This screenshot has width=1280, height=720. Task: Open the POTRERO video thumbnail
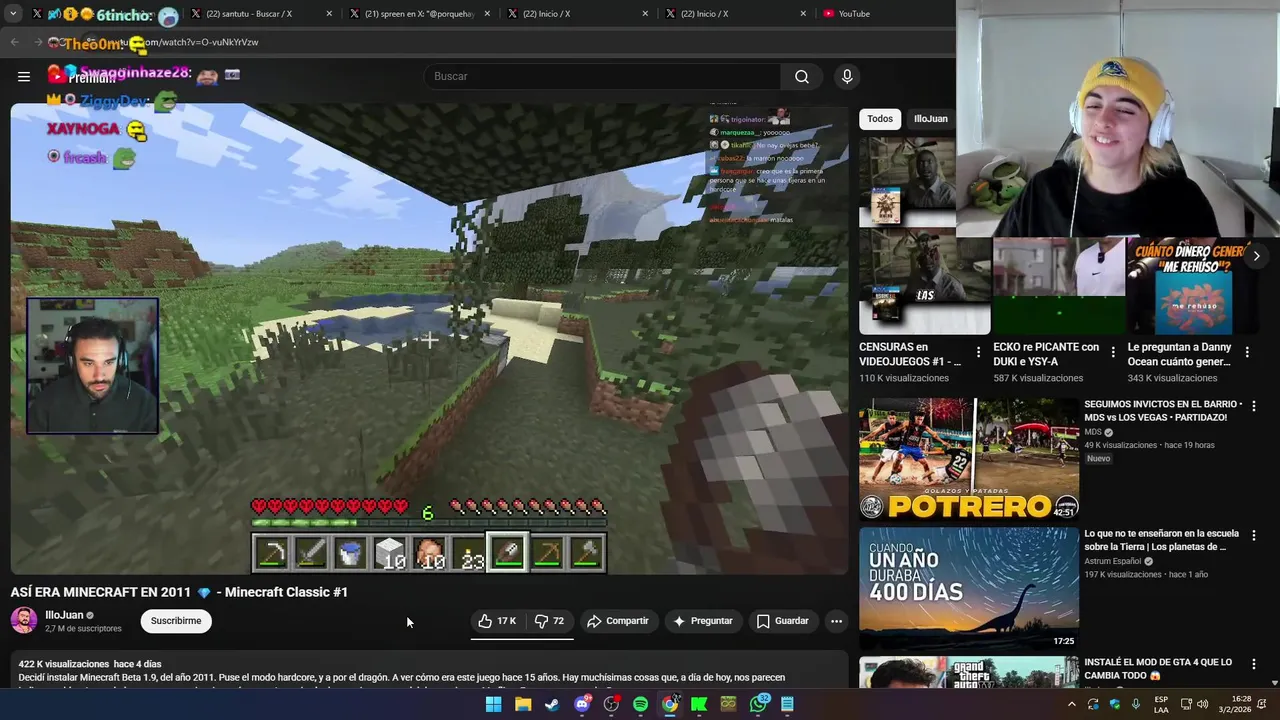pyautogui.click(x=969, y=459)
